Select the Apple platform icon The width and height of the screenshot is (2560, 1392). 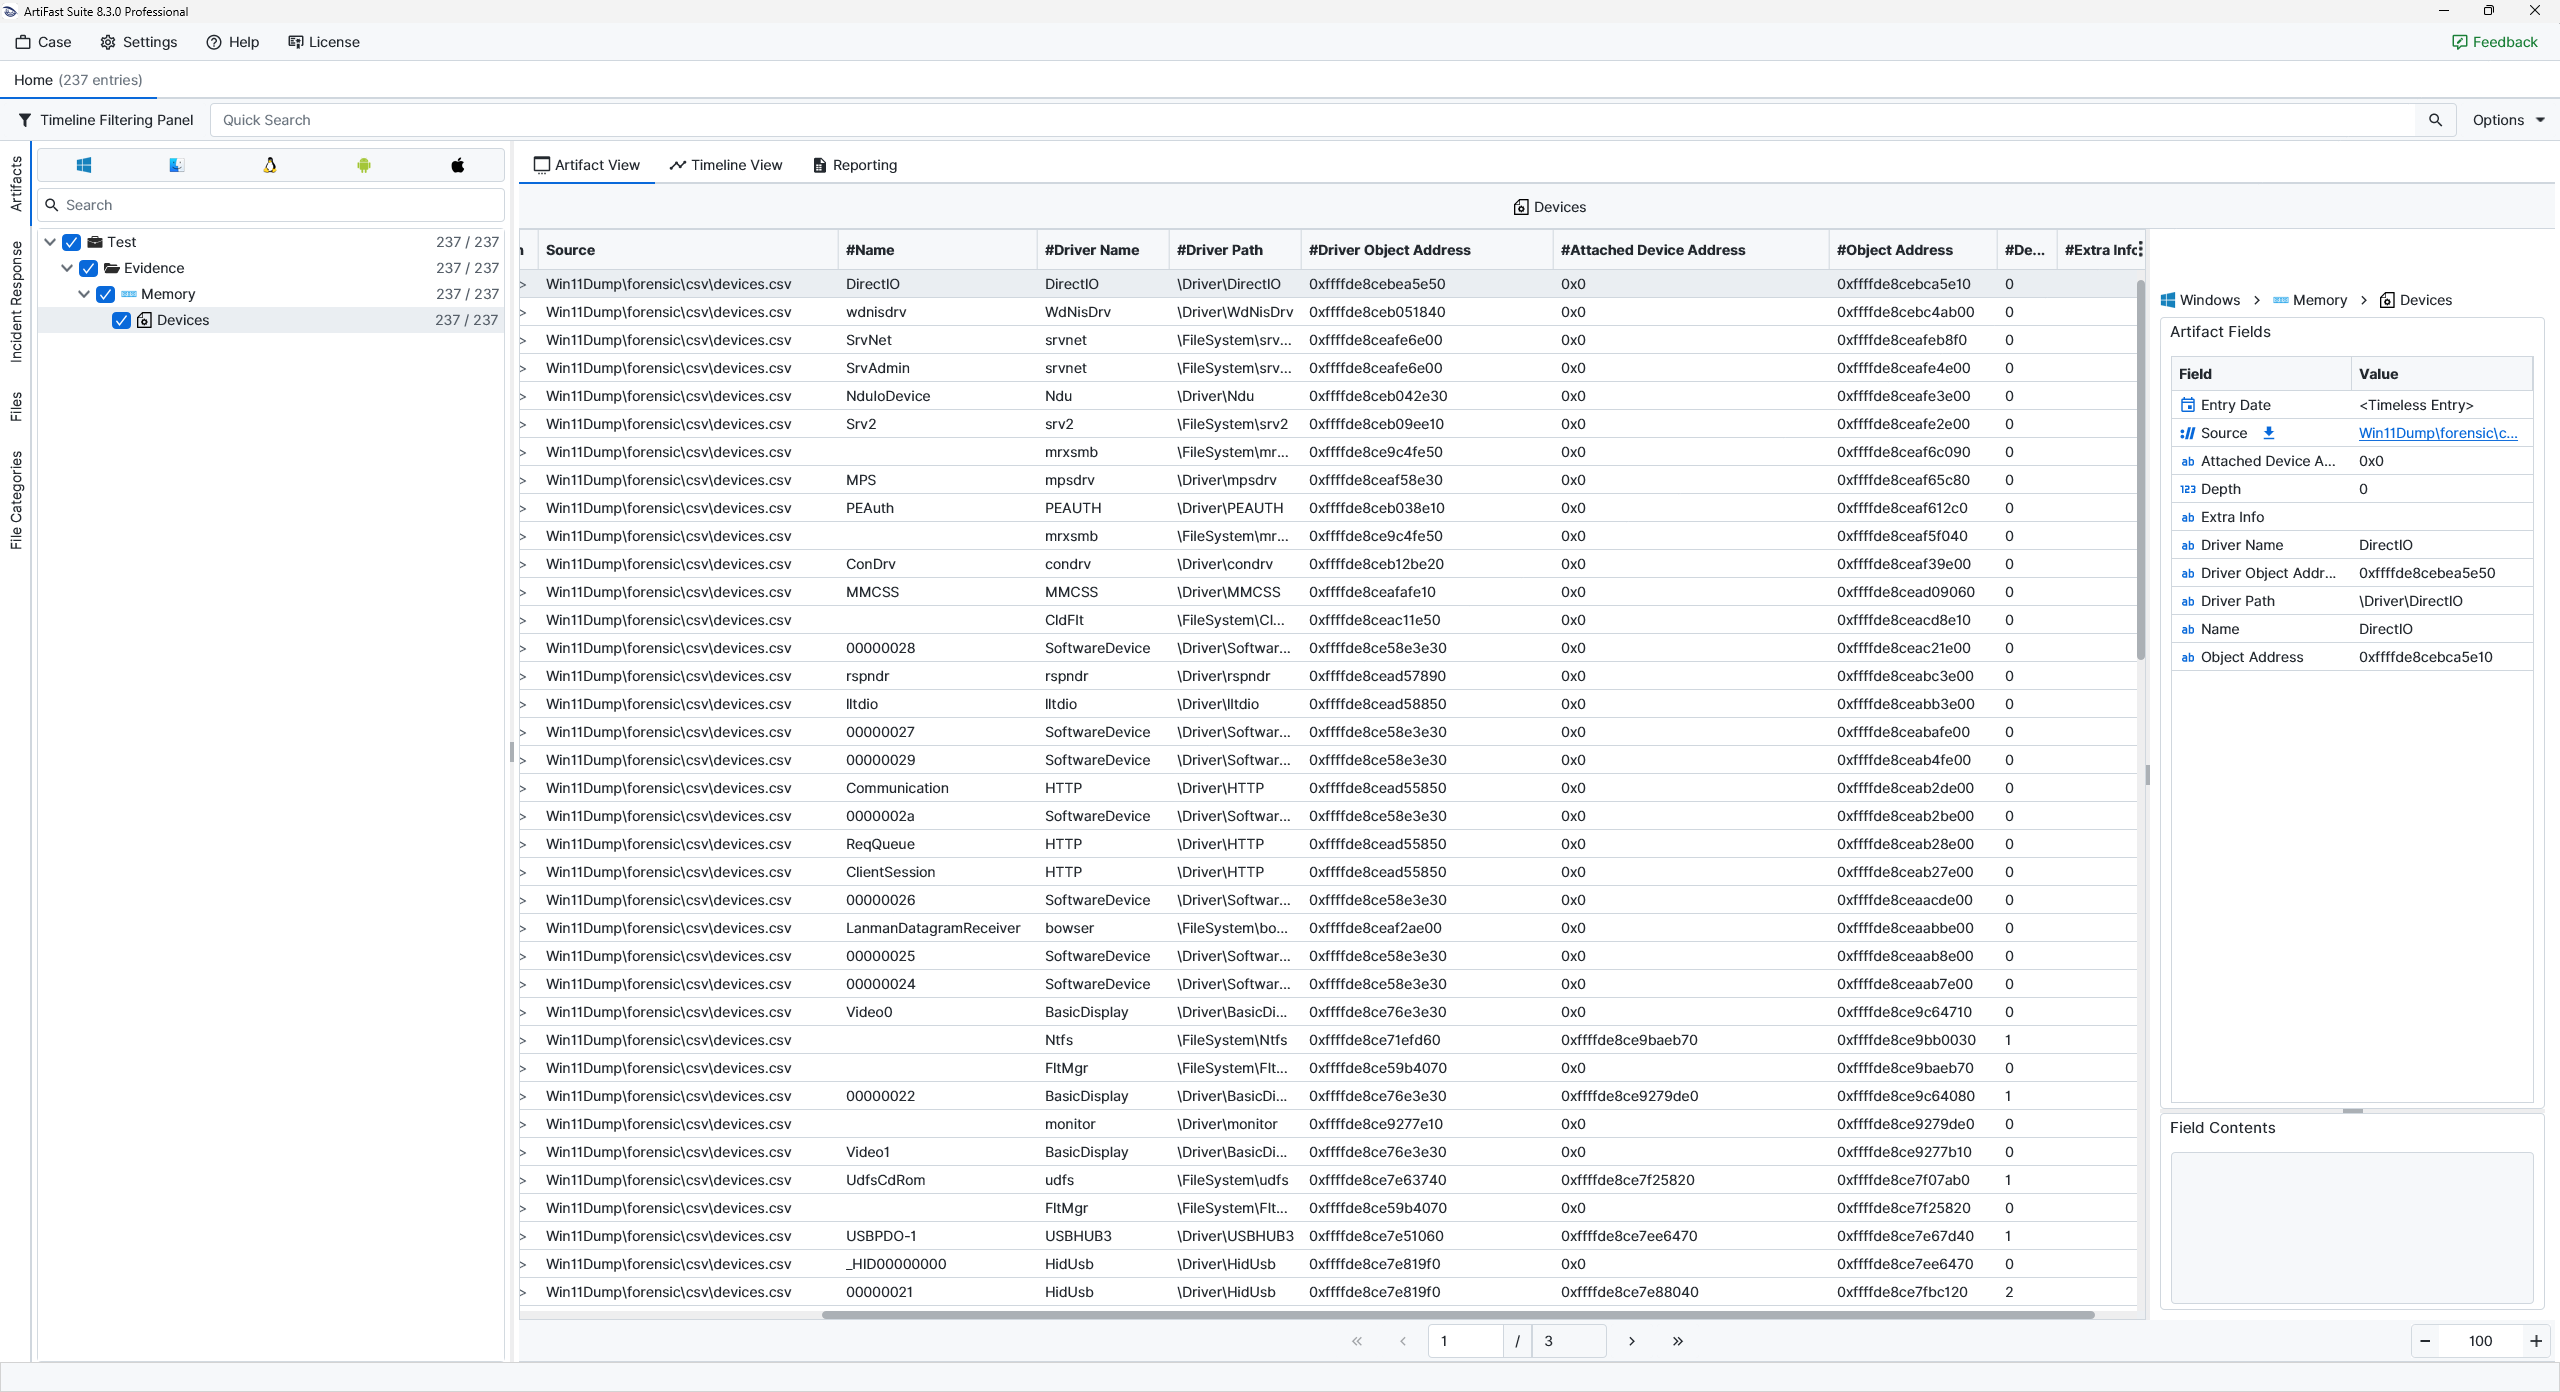click(x=457, y=165)
